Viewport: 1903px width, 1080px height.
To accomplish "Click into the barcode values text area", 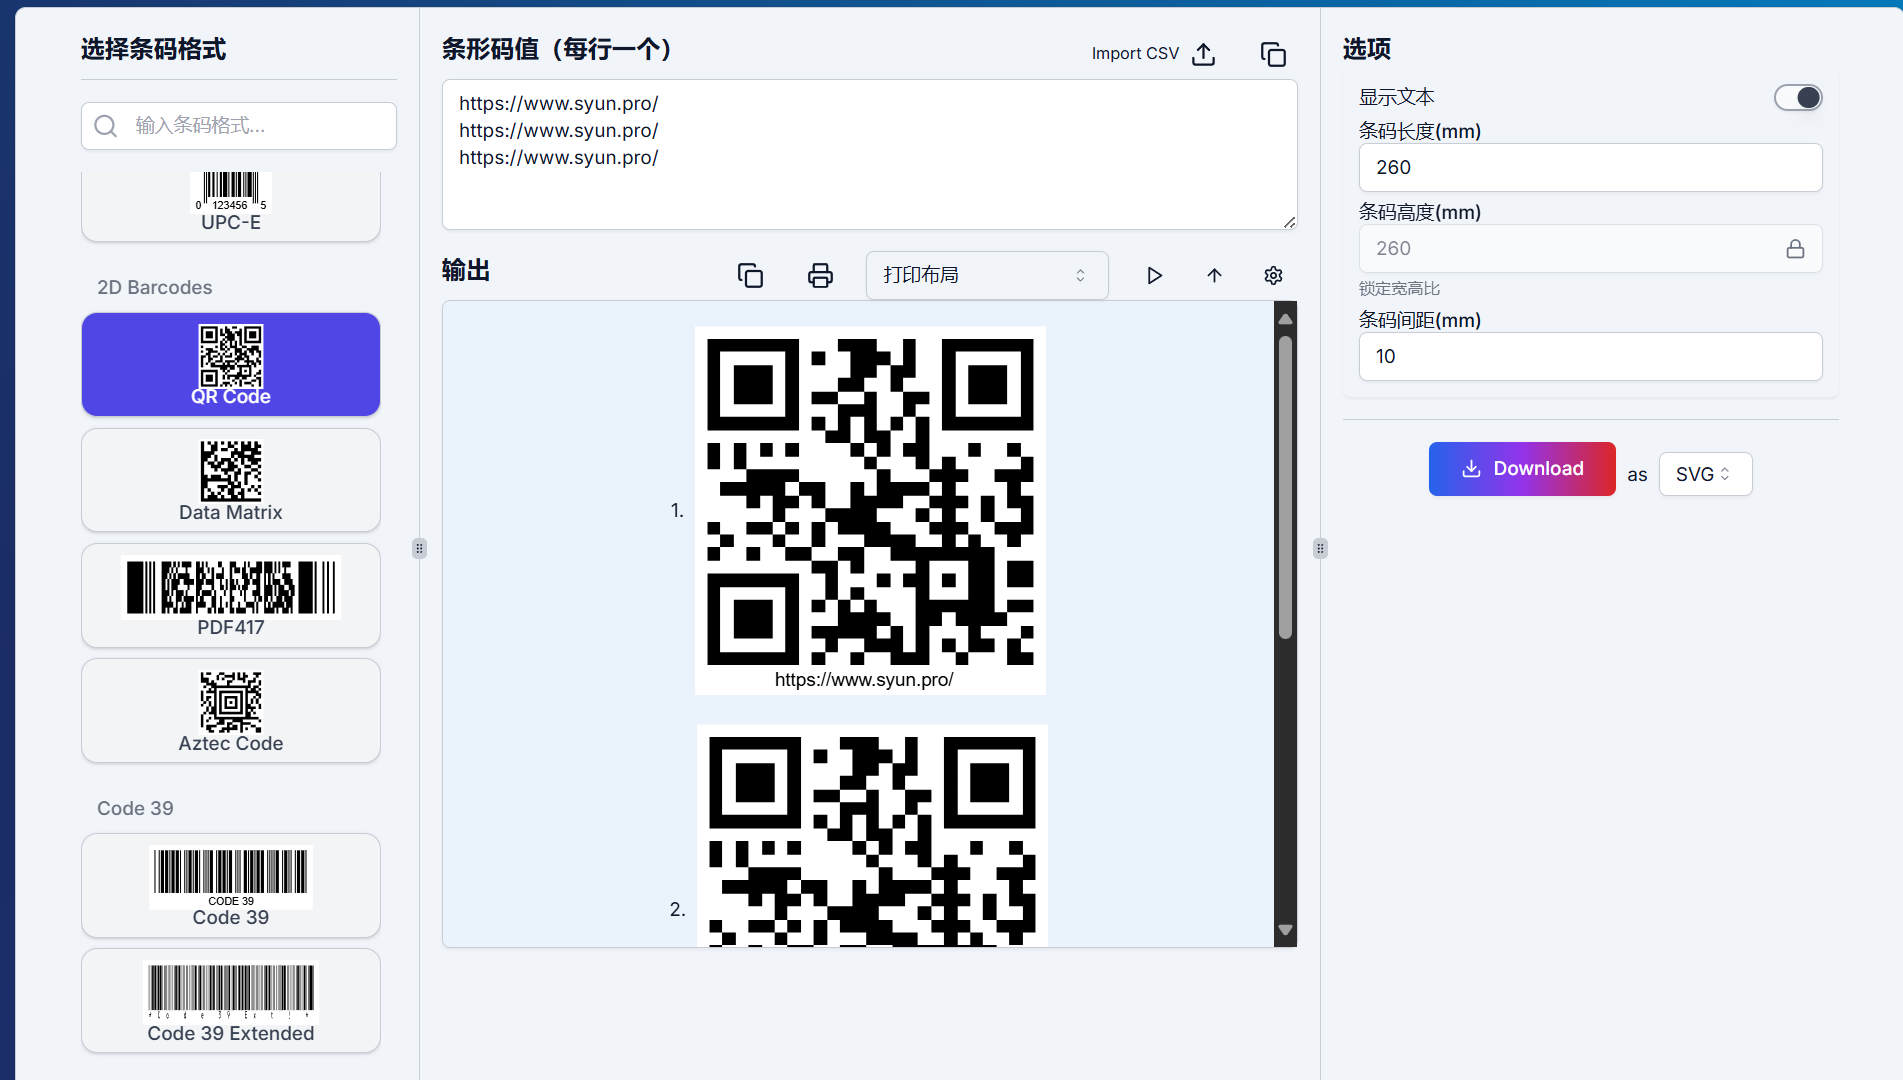I will (x=869, y=155).
